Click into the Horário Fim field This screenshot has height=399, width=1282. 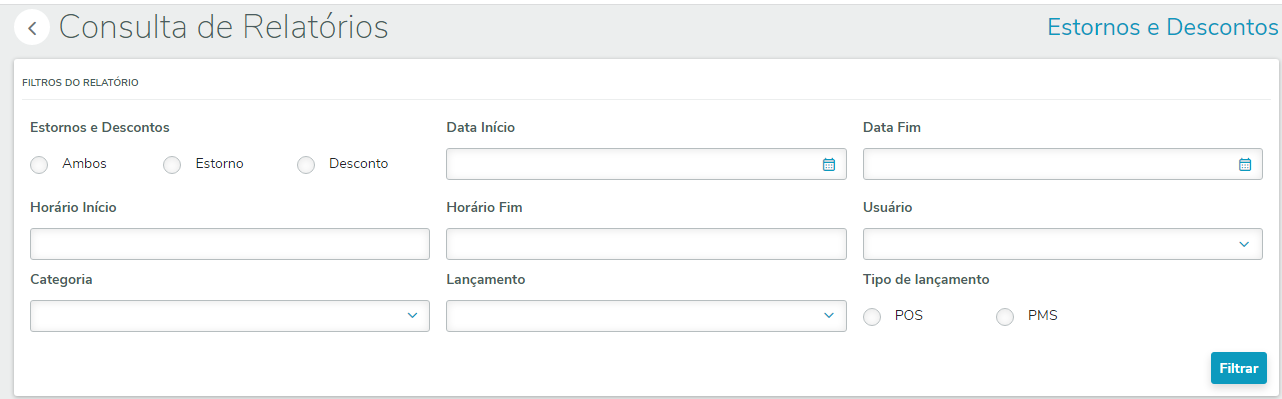[646, 244]
